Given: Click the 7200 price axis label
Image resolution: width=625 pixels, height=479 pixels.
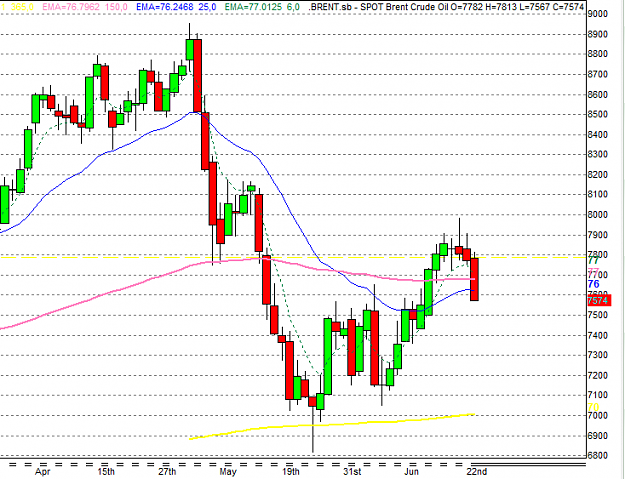Looking at the screenshot, I should click(597, 375).
